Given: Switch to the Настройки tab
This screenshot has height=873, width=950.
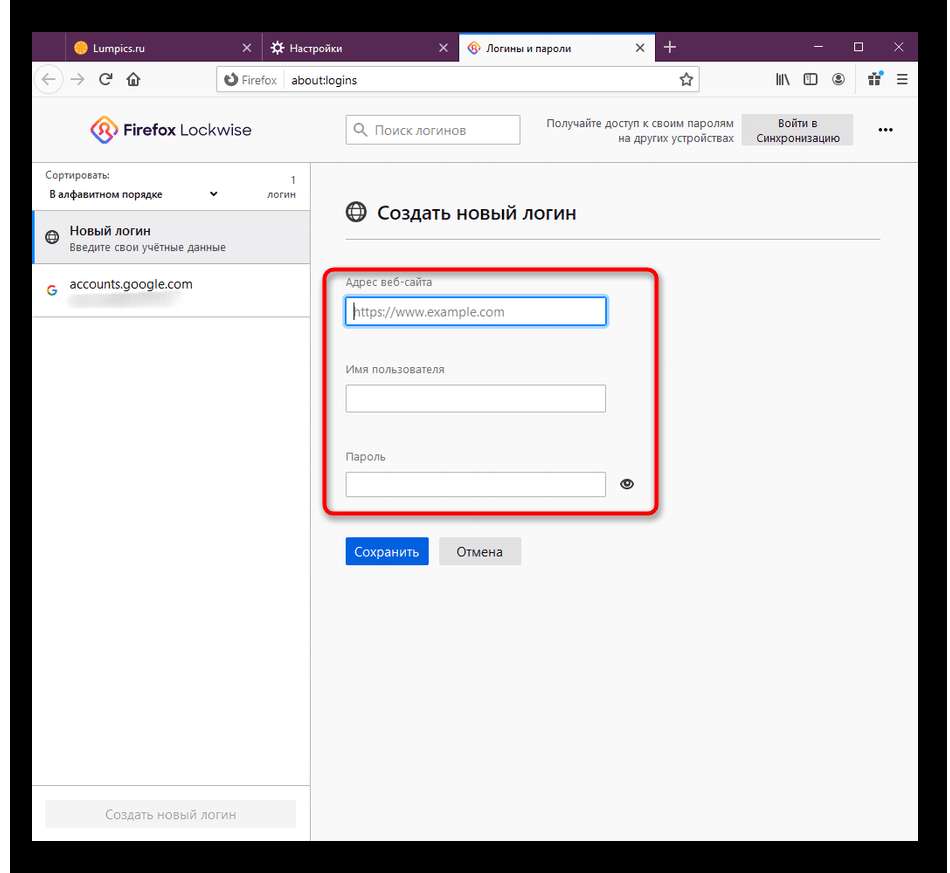Looking at the screenshot, I should 360,48.
